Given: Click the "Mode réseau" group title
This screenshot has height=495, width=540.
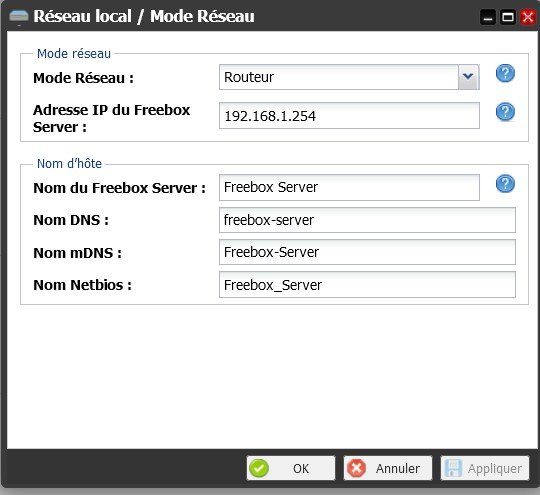Looking at the screenshot, I should click(x=74, y=54).
